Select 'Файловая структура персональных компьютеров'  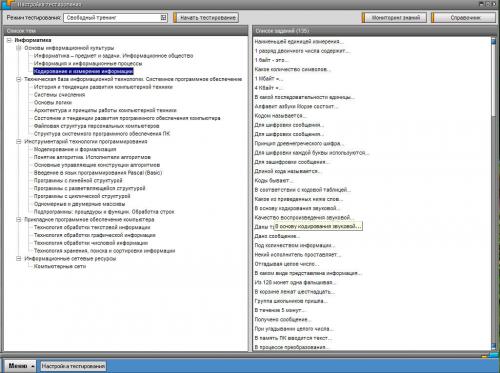click(96, 126)
